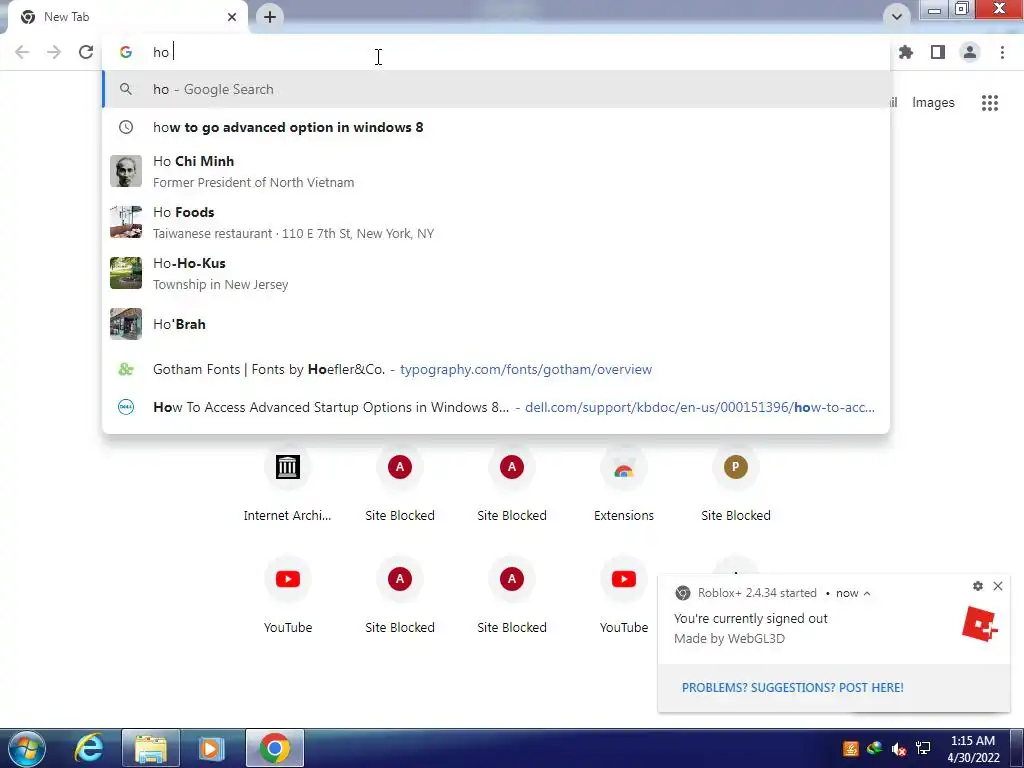This screenshot has width=1024, height=768.
Task: Select the Ho Foods suggestion
Action: (496, 222)
